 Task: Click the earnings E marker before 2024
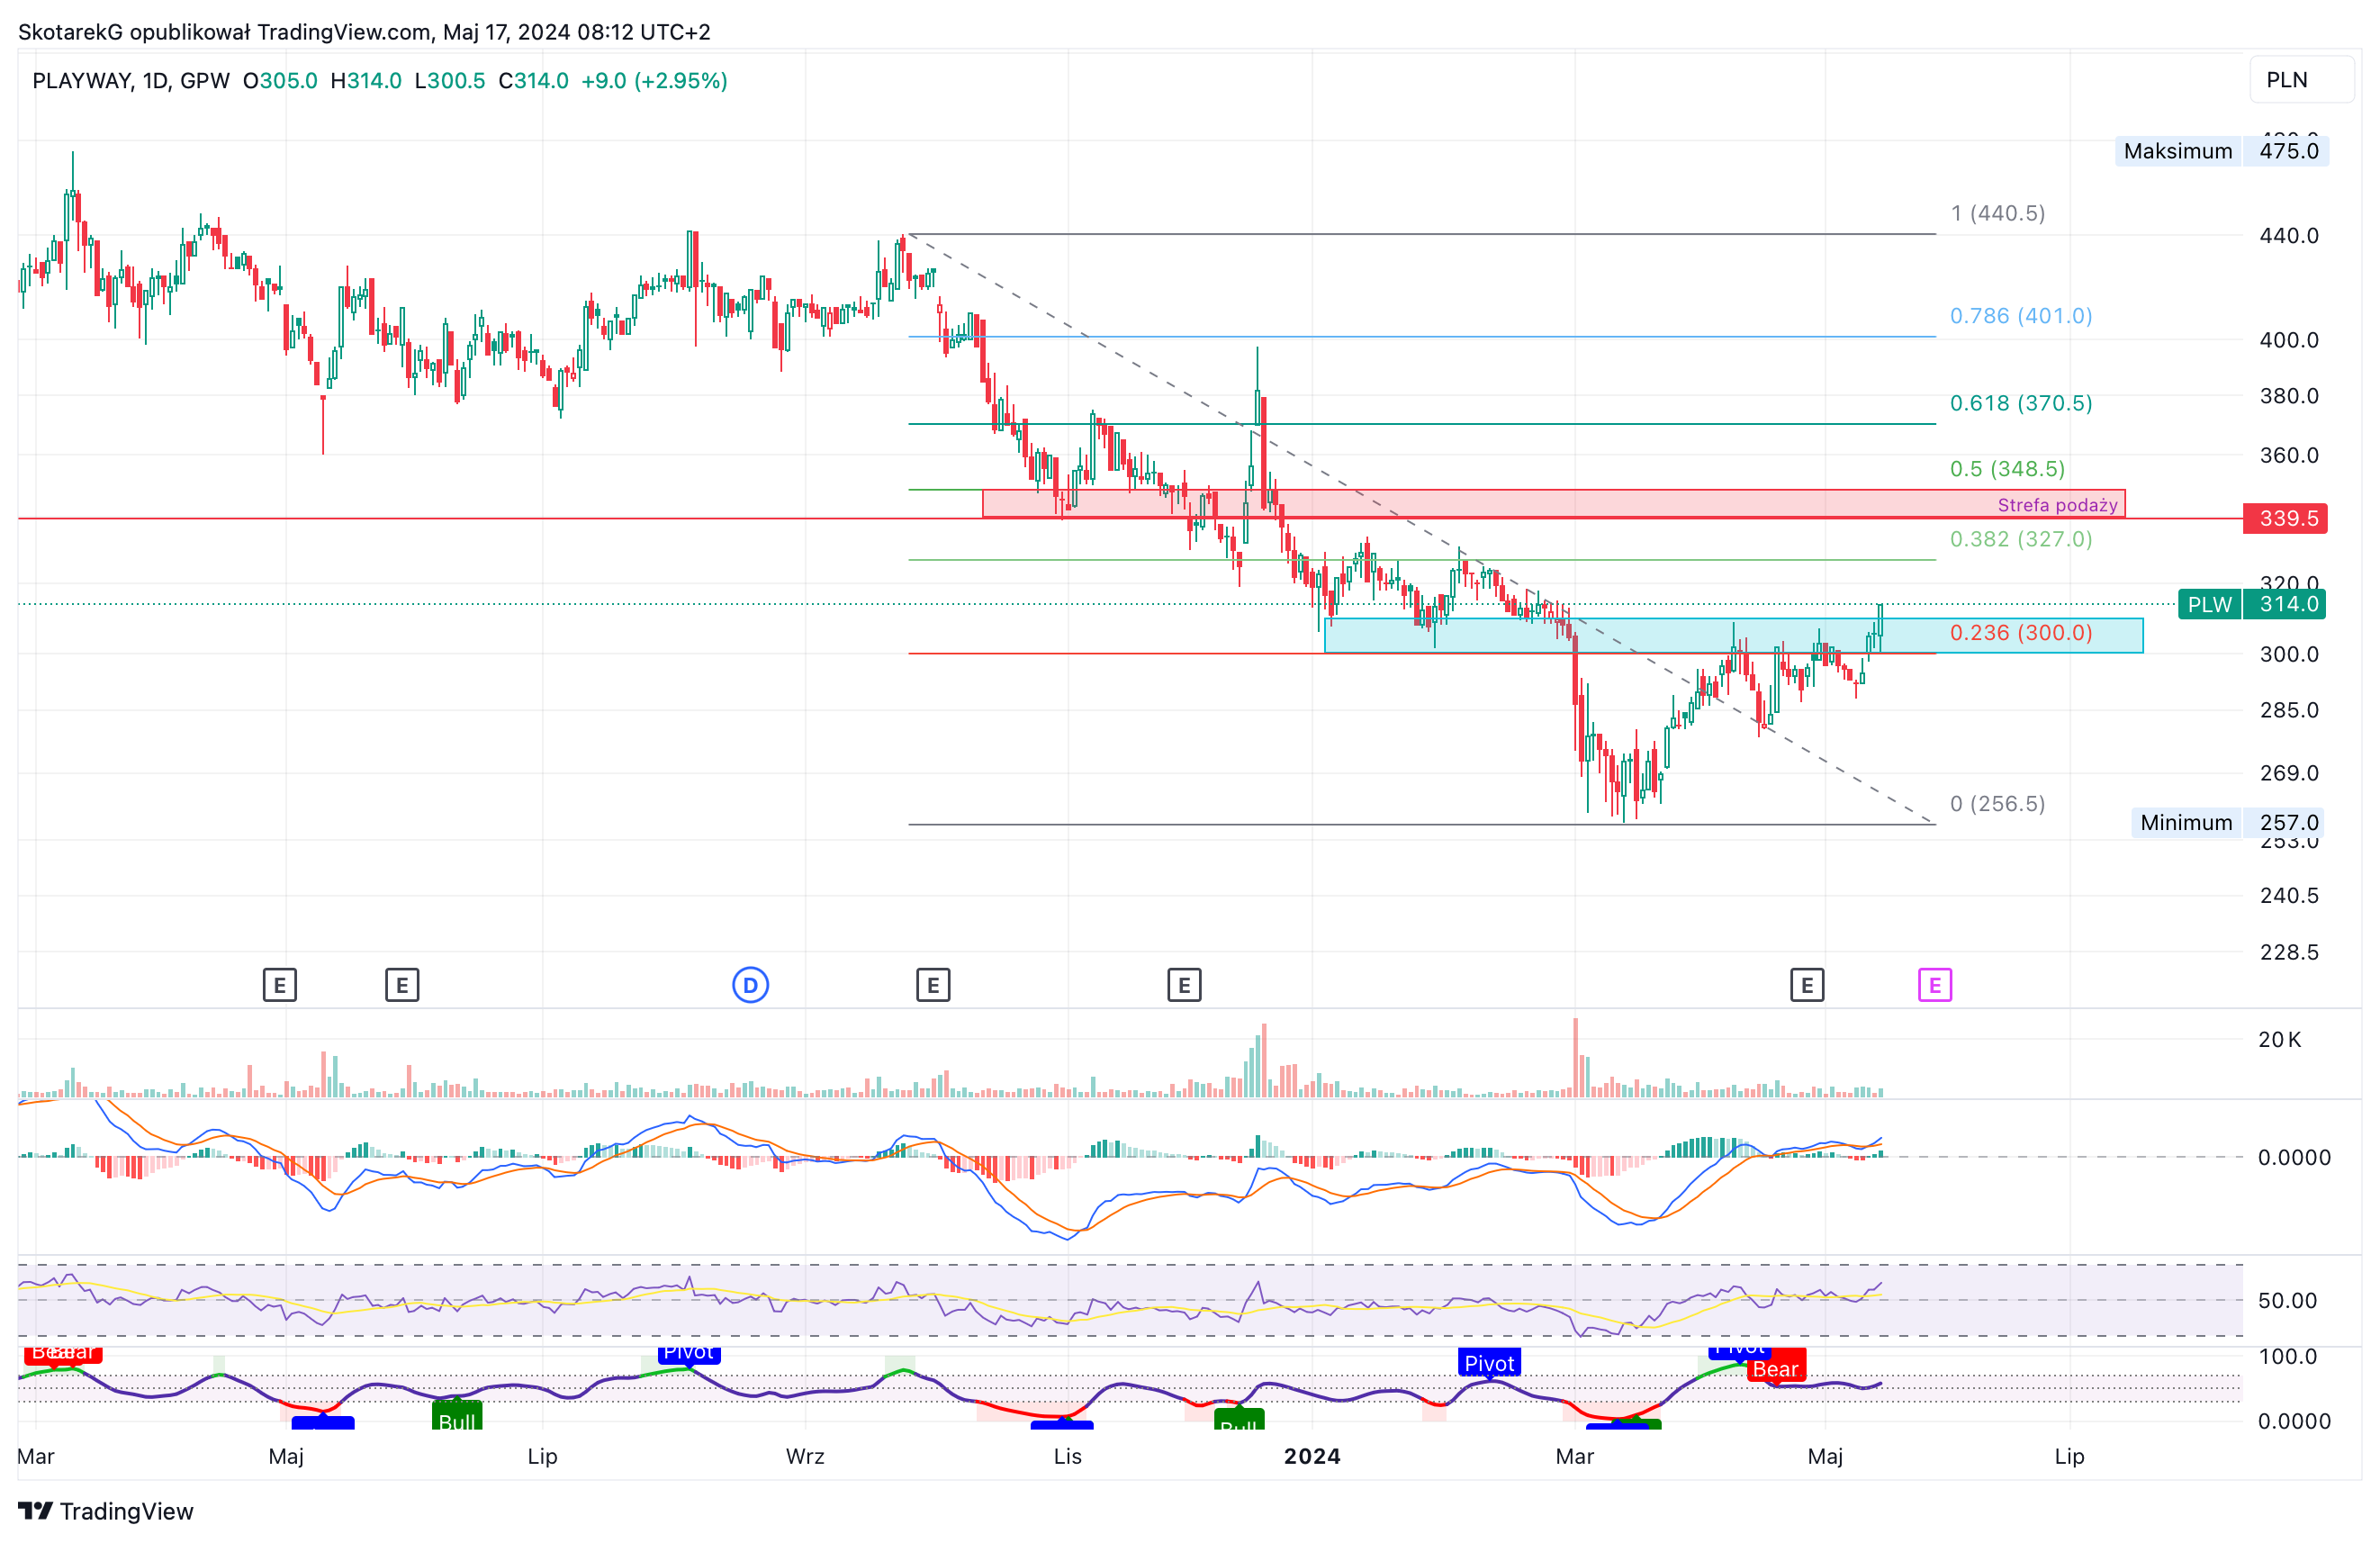pos(1184,985)
